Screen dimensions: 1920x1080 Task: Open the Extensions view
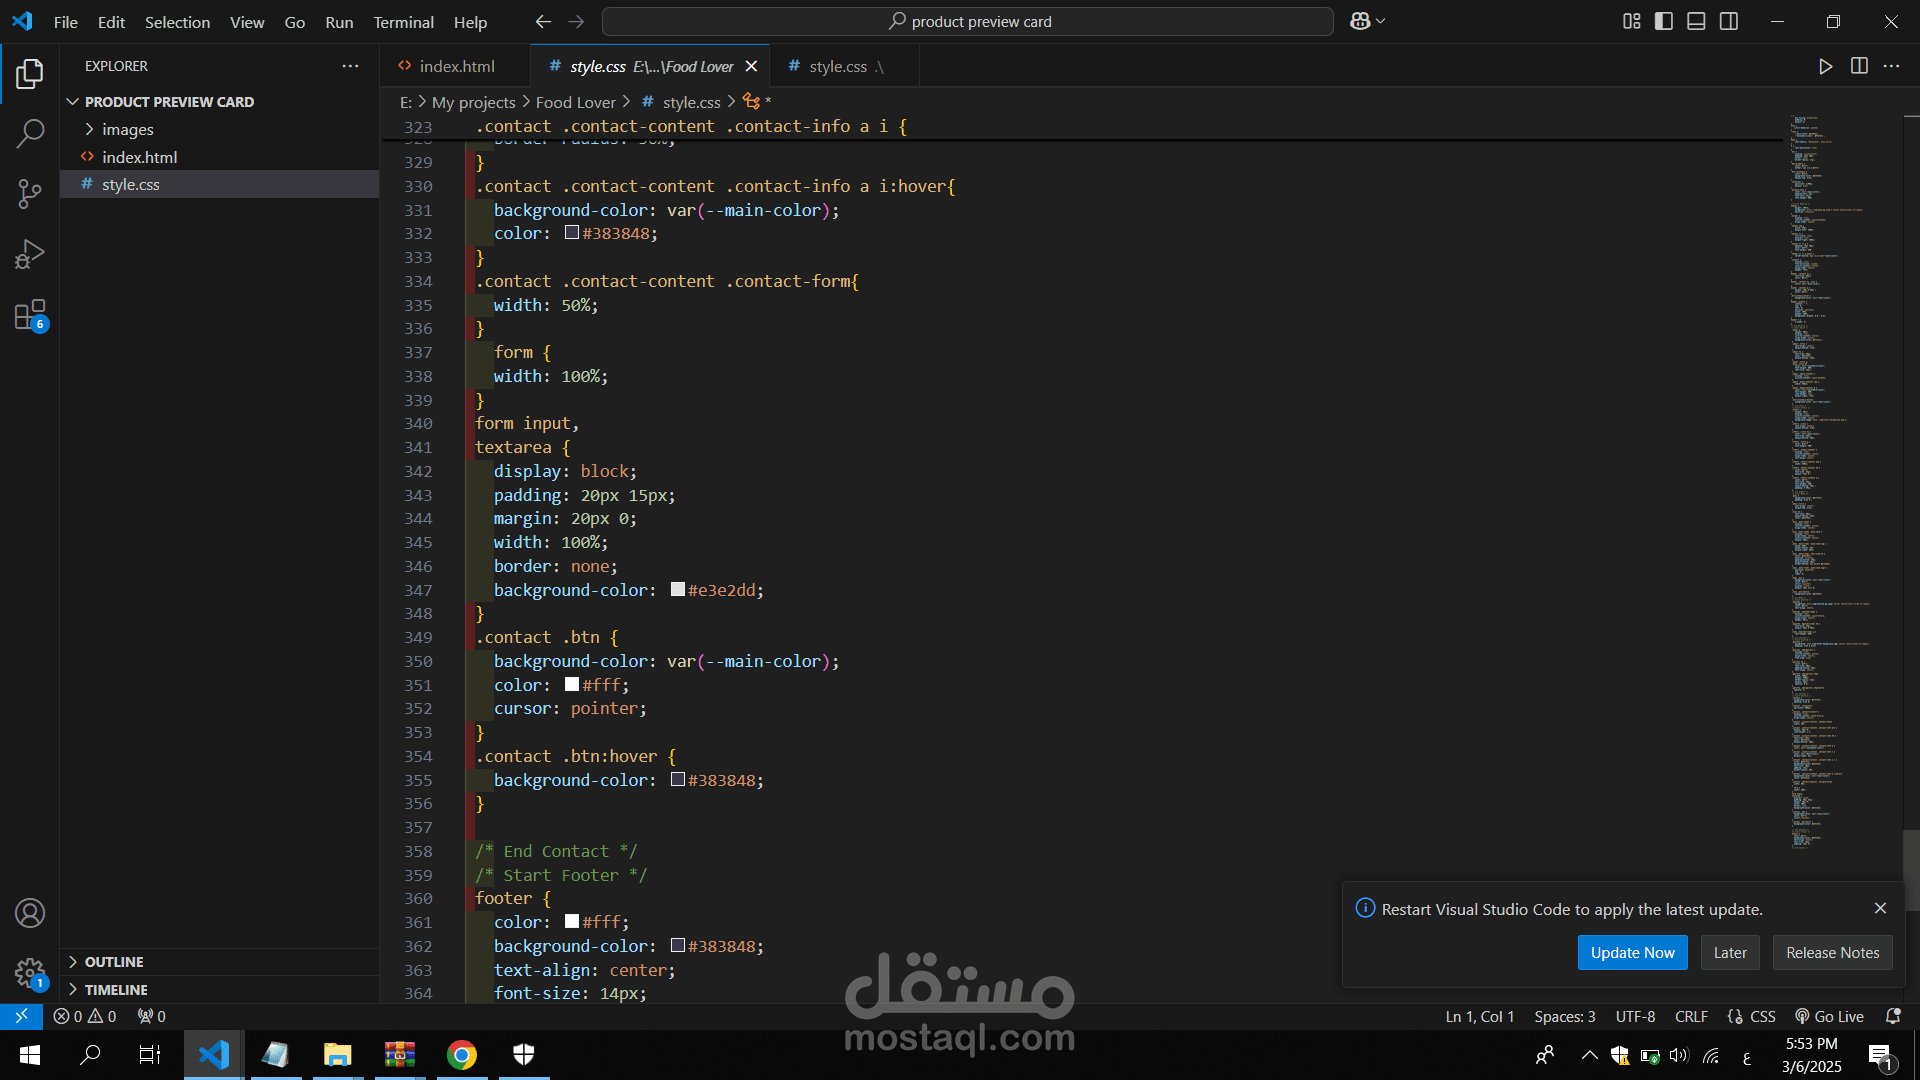click(30, 315)
